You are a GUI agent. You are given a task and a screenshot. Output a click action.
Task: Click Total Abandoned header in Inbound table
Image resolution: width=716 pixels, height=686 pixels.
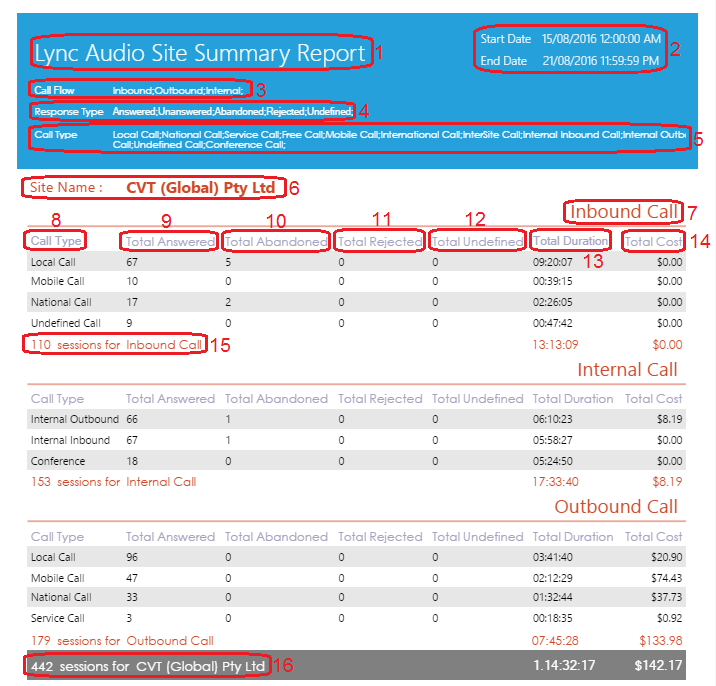[276, 242]
